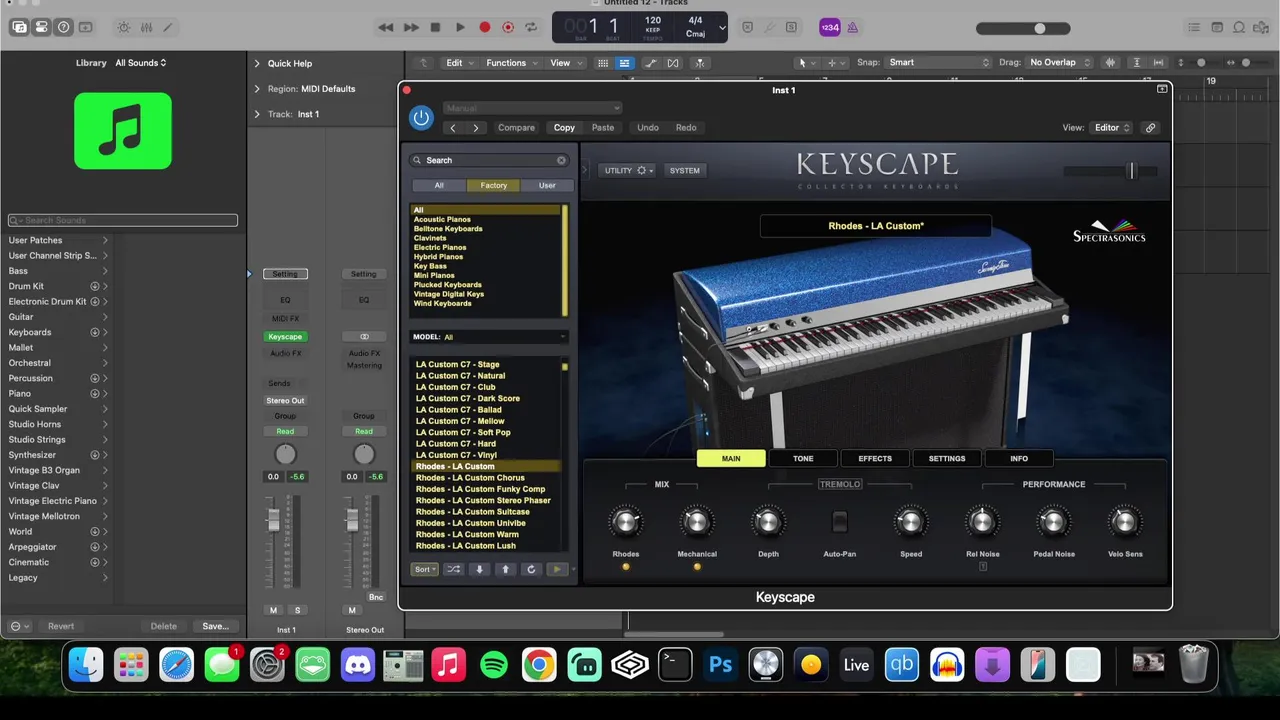
Task: Step up to previous Keyscape patch
Action: click(x=505, y=569)
